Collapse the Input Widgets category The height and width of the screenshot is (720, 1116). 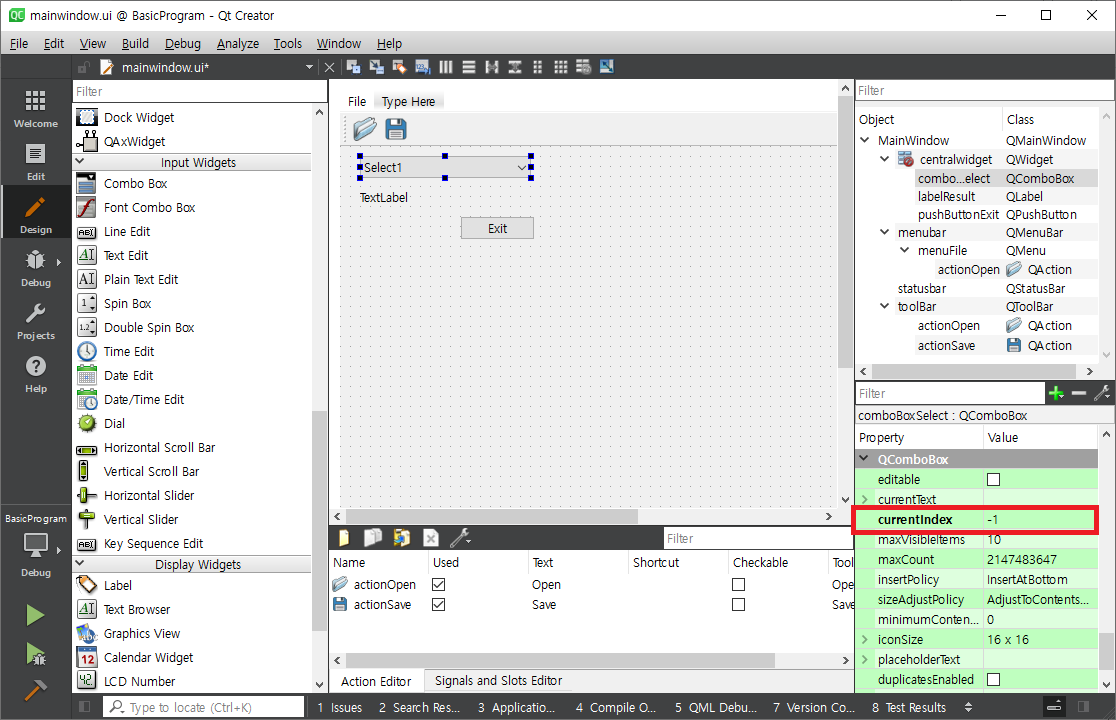tap(80, 162)
